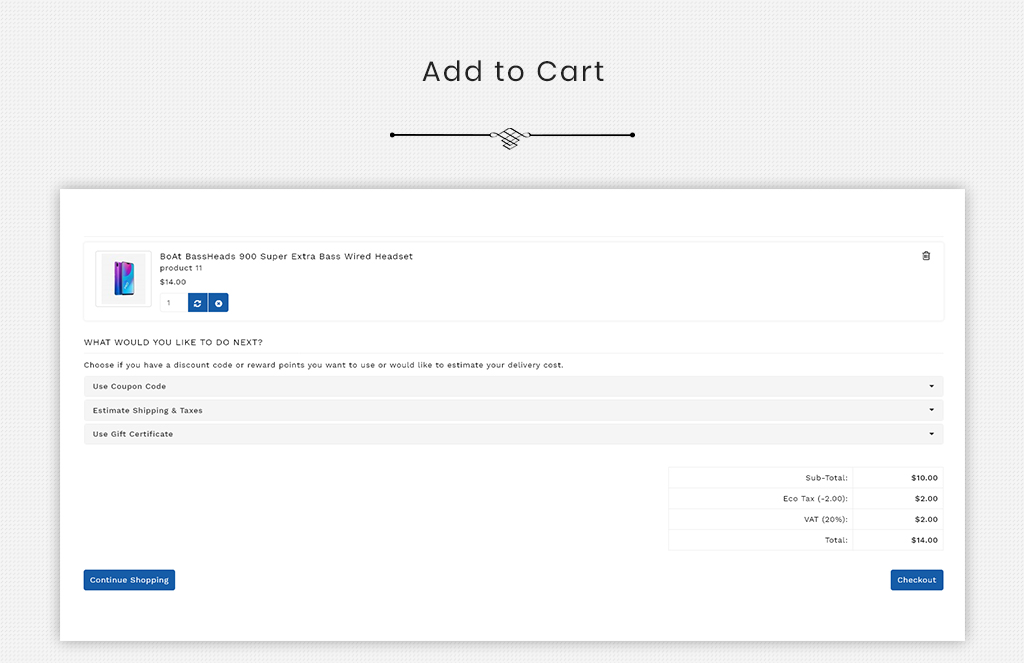Screen dimensions: 1024x663
Task: Click the blue circle remove icon beside refresh
Action: tap(218, 303)
